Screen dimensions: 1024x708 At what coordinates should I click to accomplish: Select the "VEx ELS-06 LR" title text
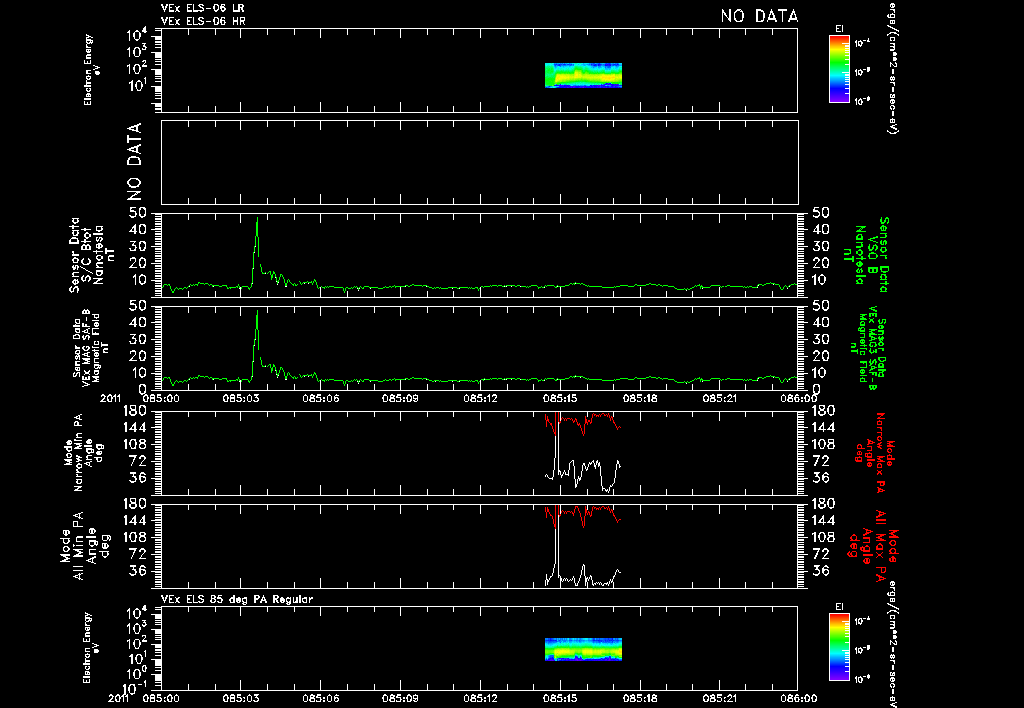pos(203,8)
